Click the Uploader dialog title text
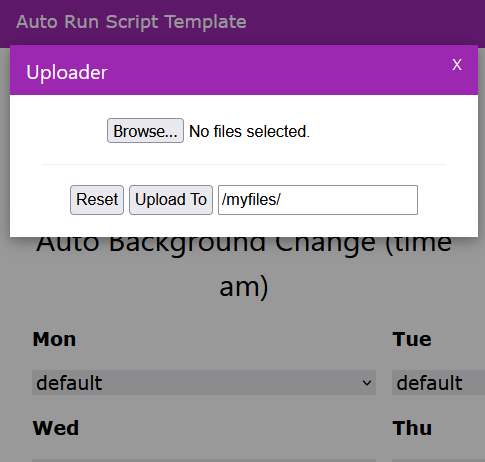The width and height of the screenshot is (485, 462). tap(67, 72)
